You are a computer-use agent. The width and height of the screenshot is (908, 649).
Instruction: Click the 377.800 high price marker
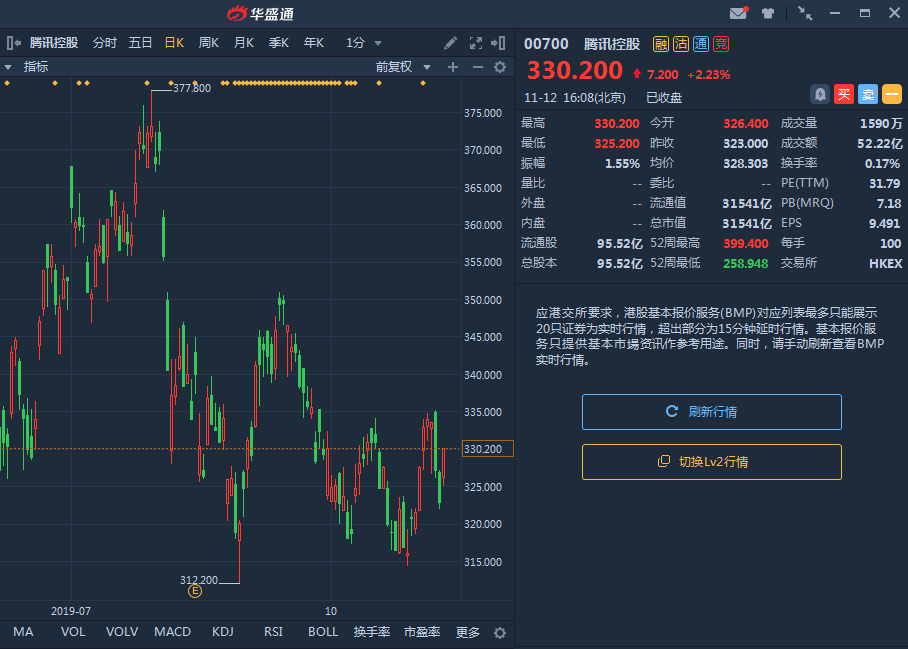pyautogui.click(x=192, y=89)
